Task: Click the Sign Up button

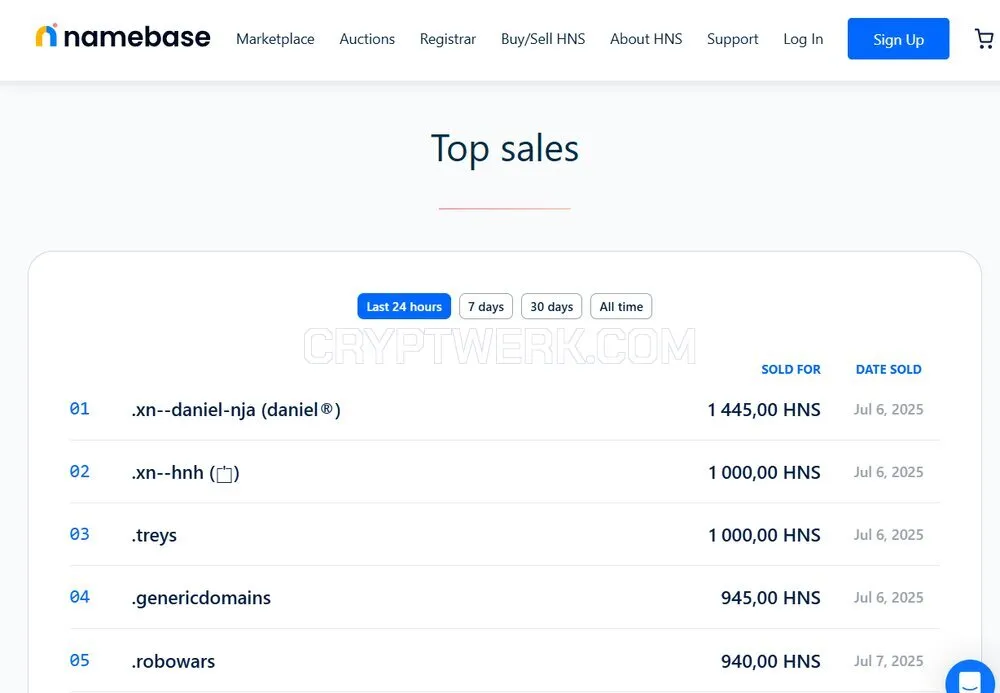Action: [898, 39]
